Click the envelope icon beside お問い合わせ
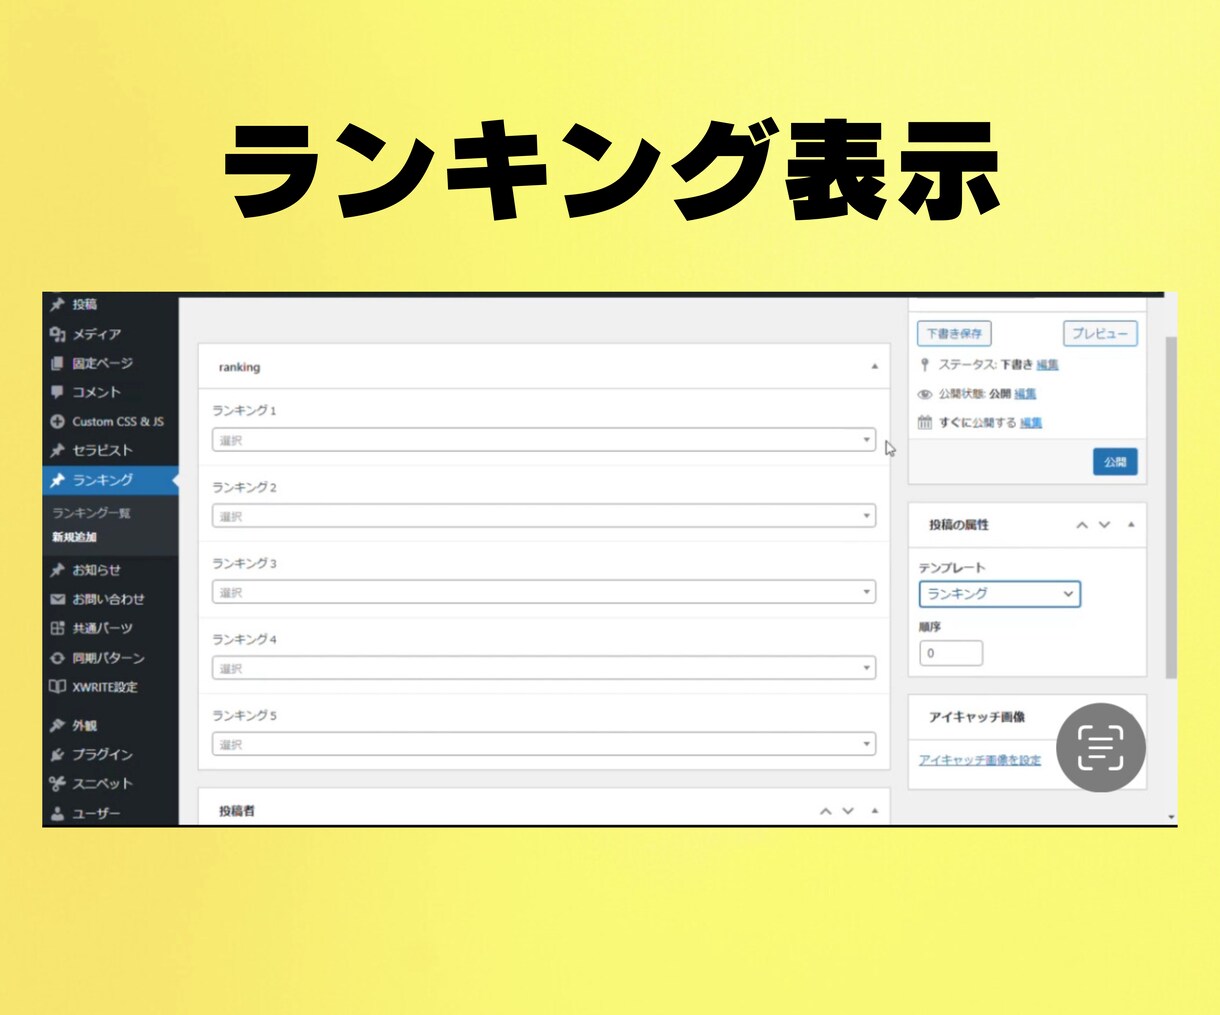Viewport: 1220px width, 1015px height. pyautogui.click(x=58, y=599)
